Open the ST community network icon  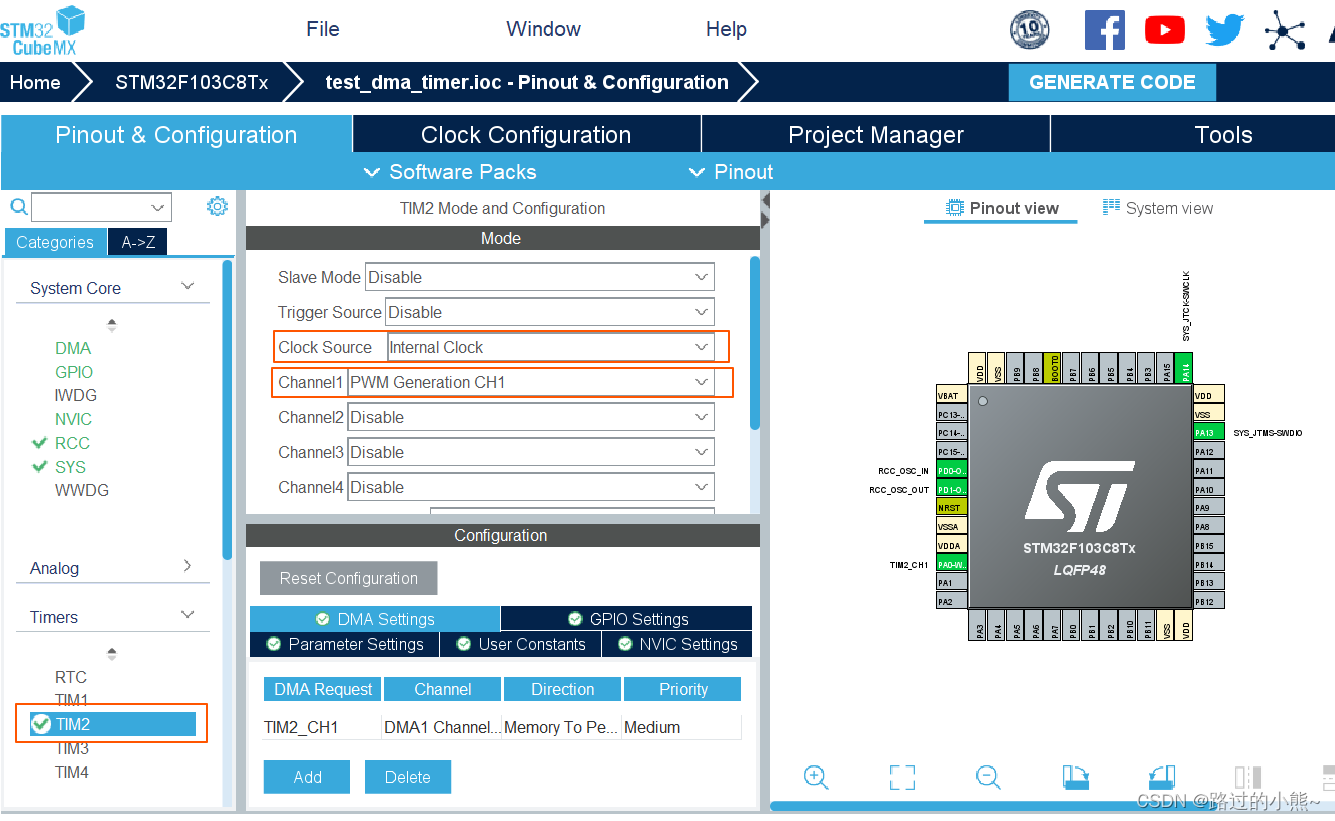click(1285, 30)
